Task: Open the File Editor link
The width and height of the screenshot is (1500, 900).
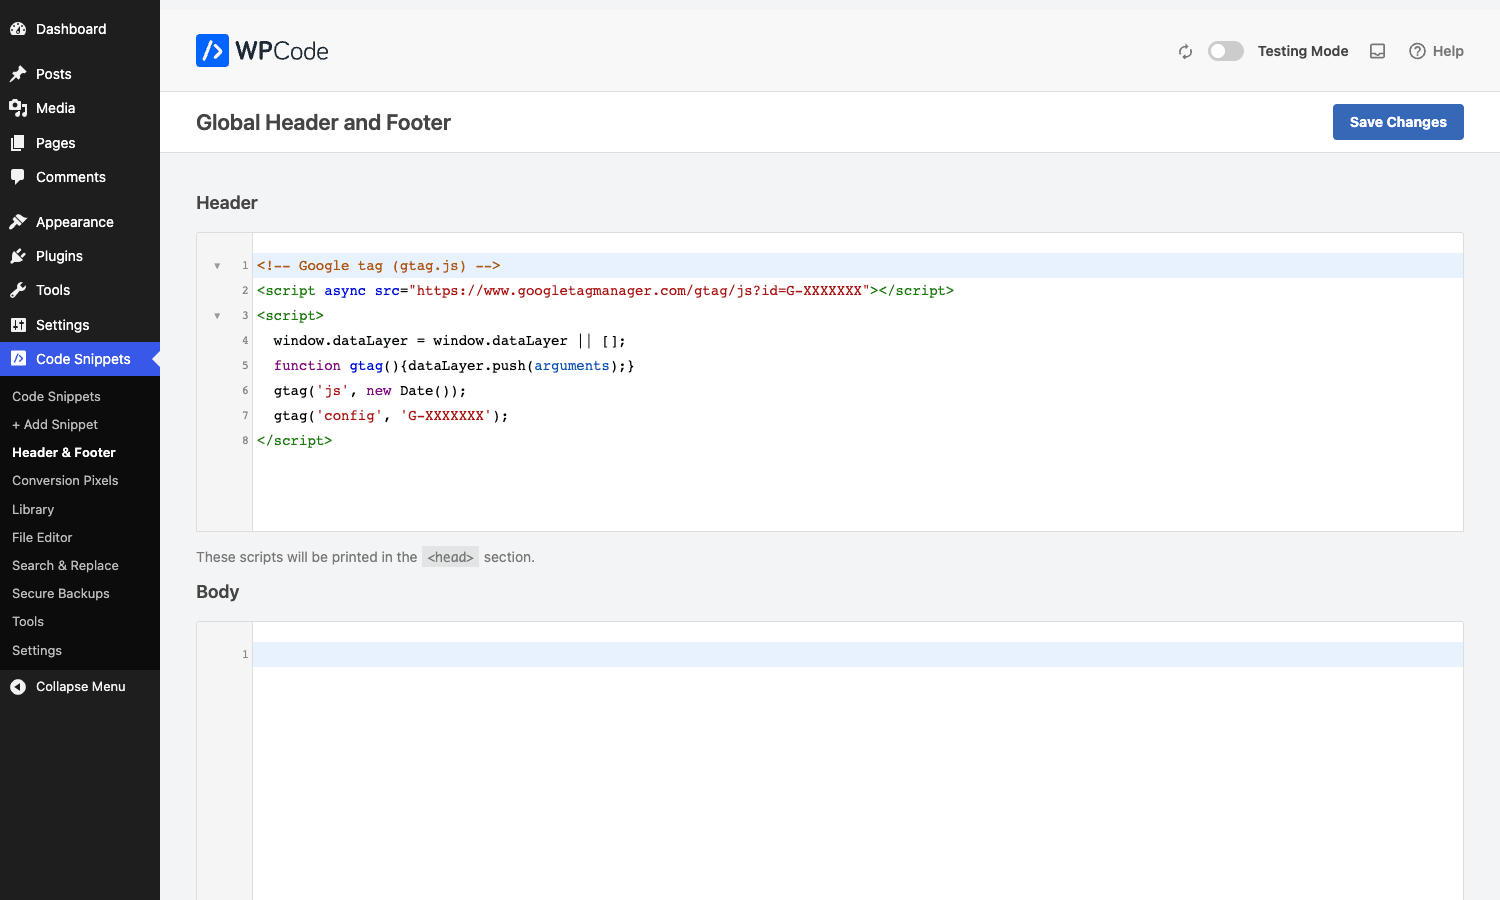Action: [x=42, y=537]
